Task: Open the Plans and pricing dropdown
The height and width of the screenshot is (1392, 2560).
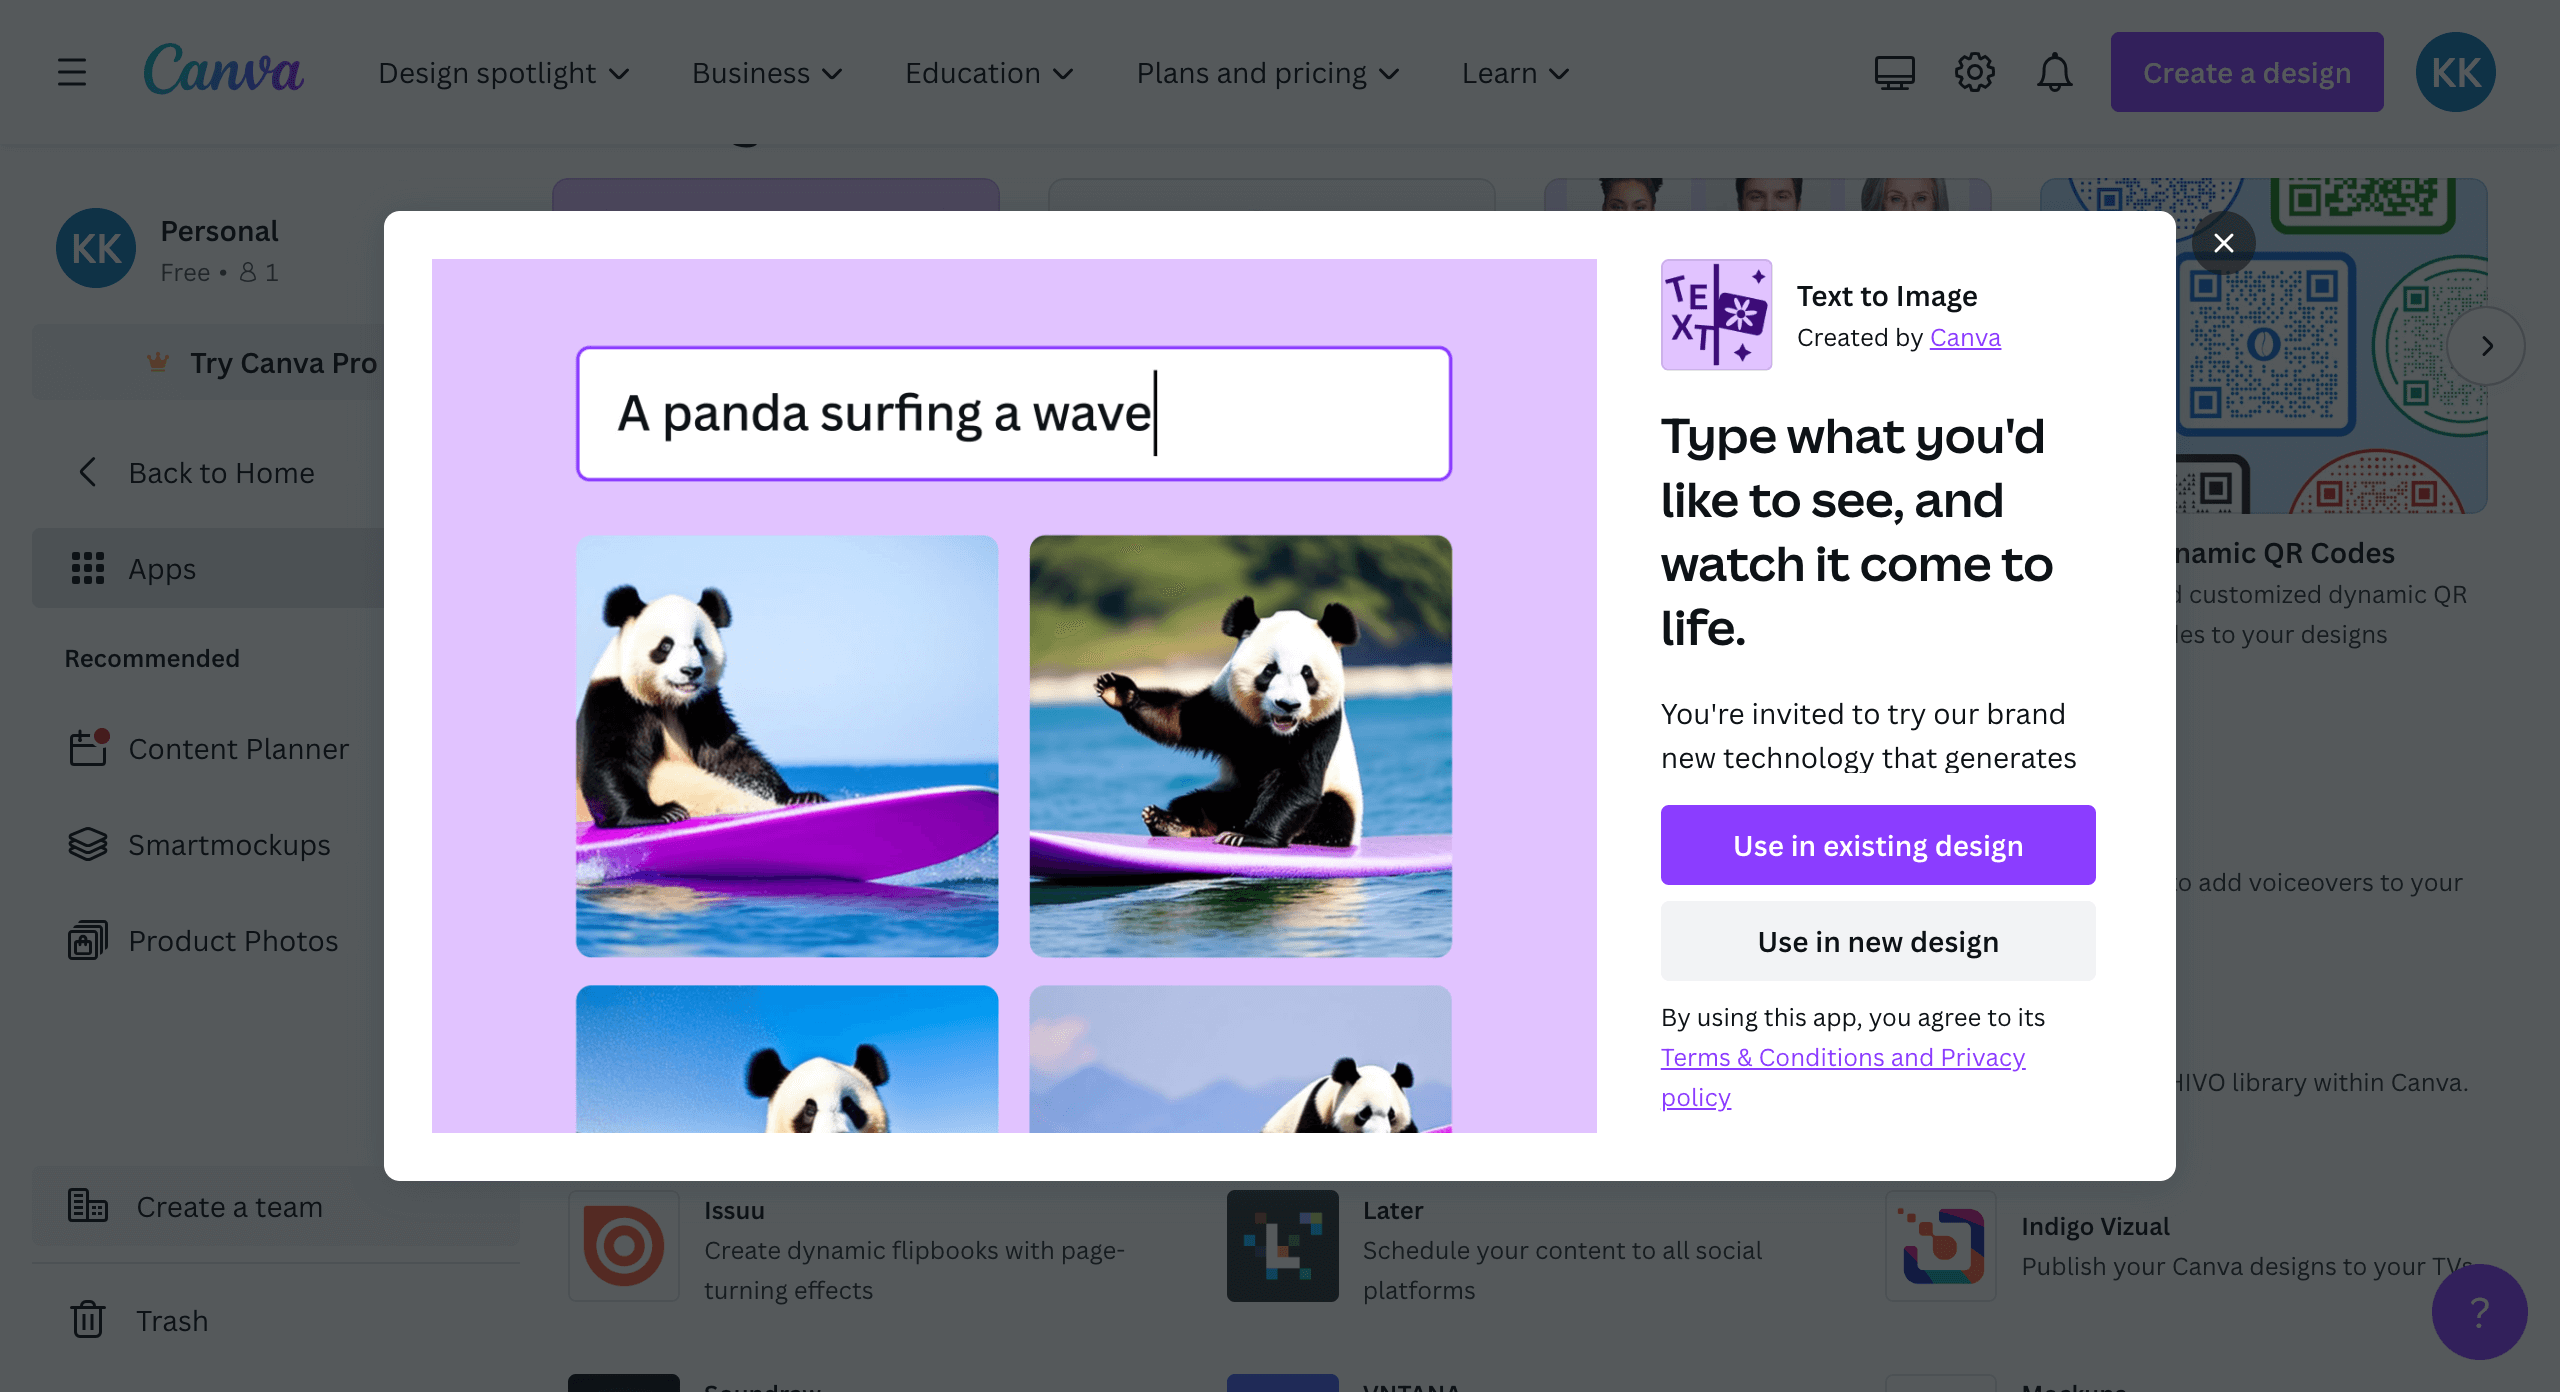Action: click(1267, 72)
